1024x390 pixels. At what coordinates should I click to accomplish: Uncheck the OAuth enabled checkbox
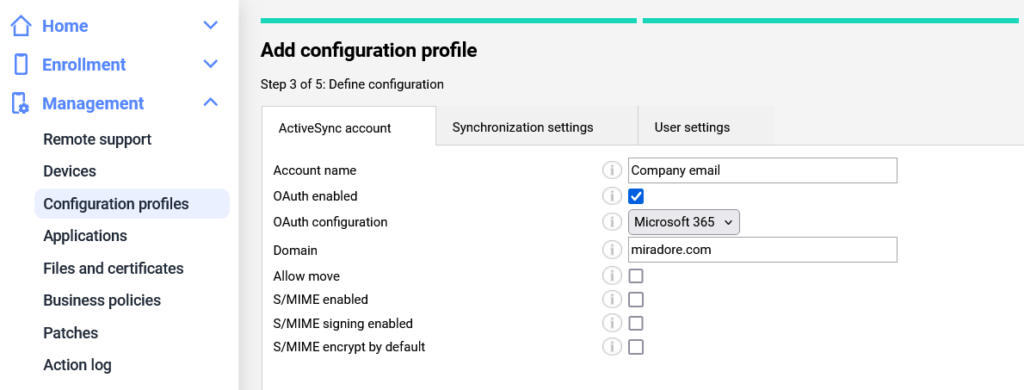636,196
